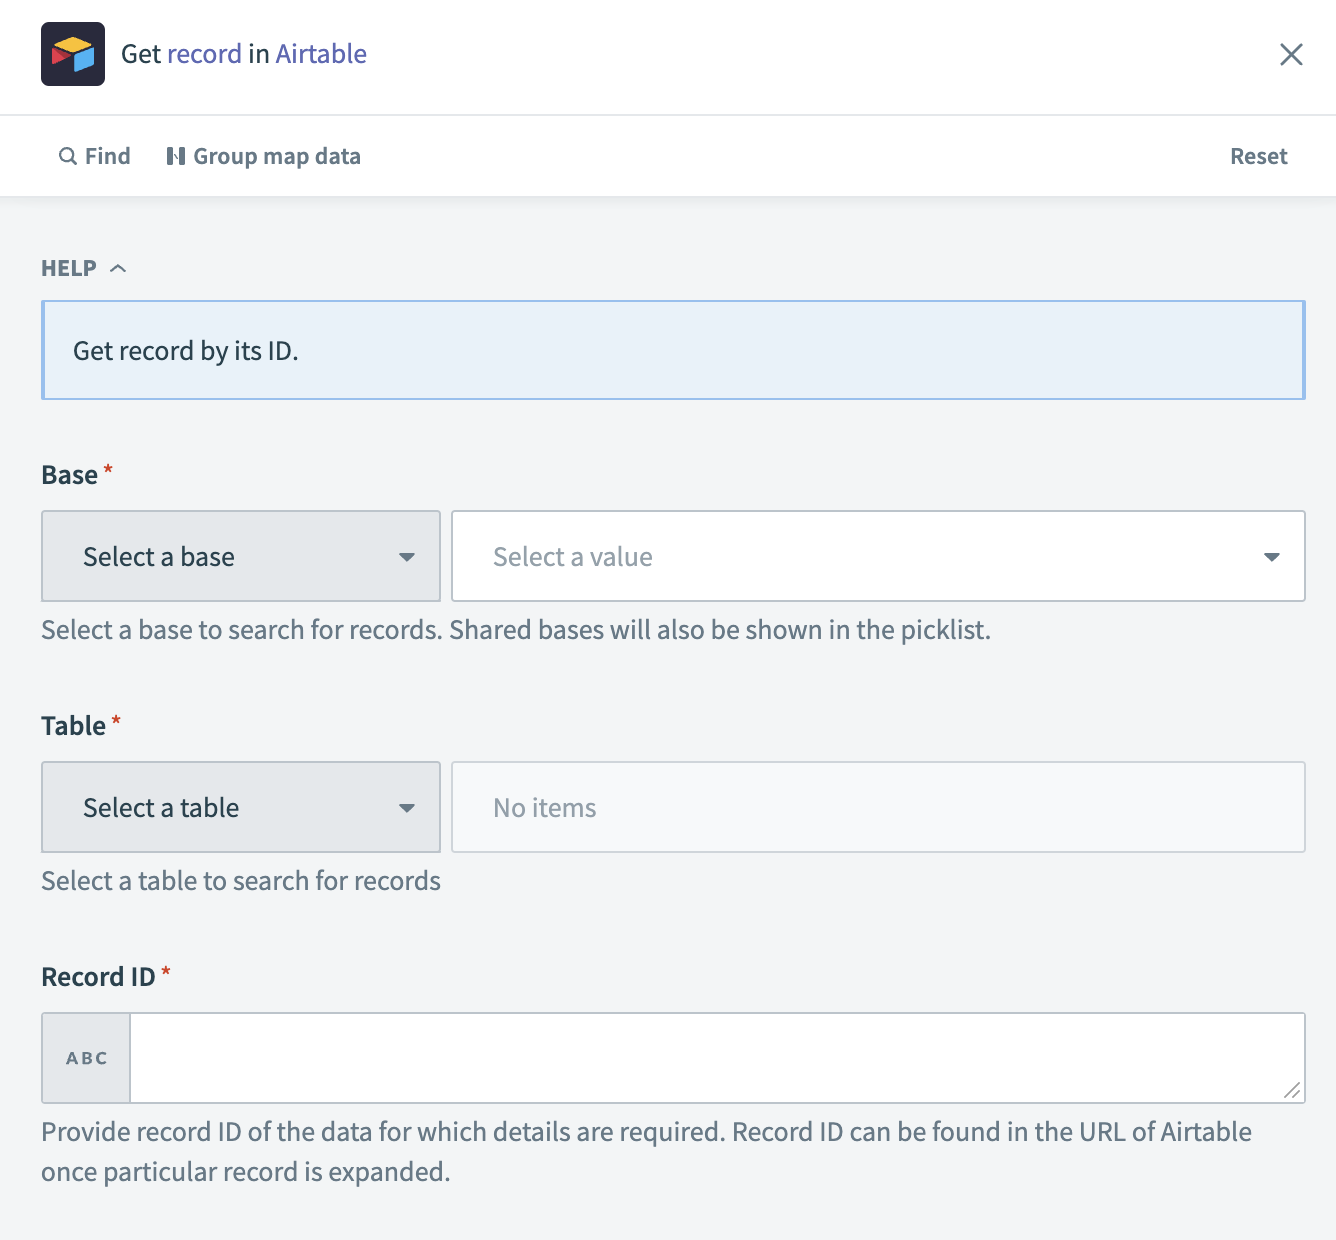Click the ABC type icon in Record ID

(x=87, y=1058)
